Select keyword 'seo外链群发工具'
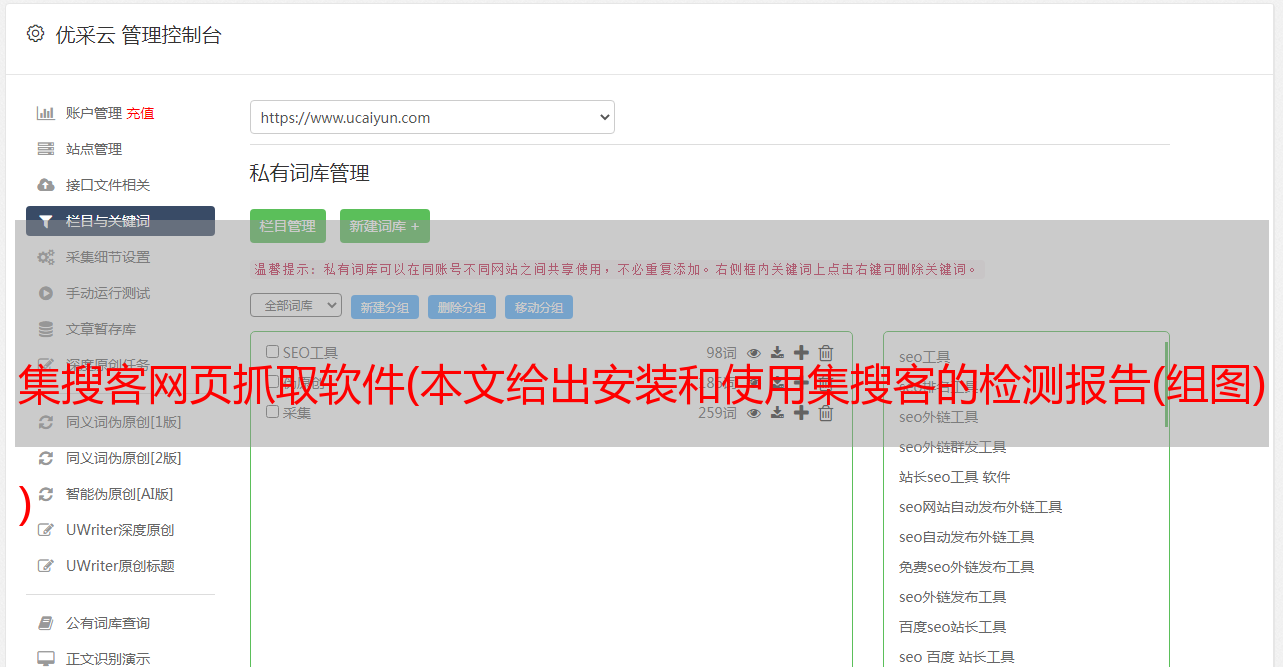 point(952,447)
